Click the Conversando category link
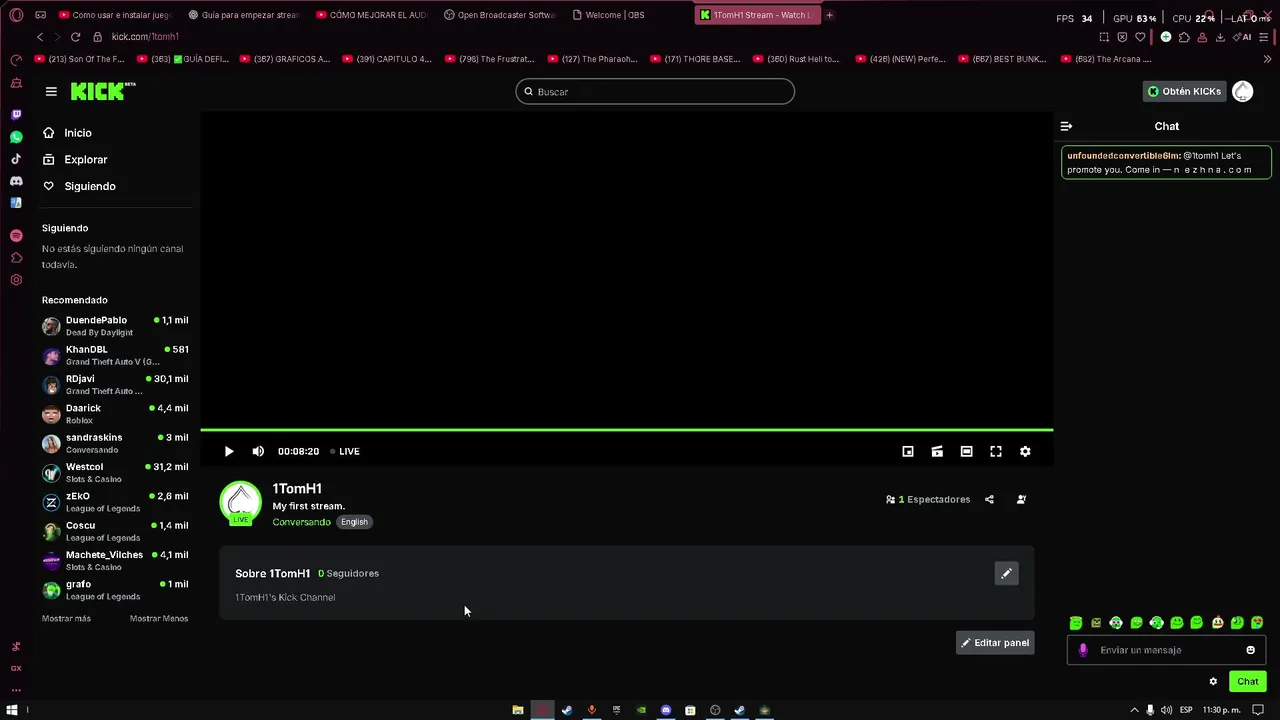 pyautogui.click(x=301, y=522)
